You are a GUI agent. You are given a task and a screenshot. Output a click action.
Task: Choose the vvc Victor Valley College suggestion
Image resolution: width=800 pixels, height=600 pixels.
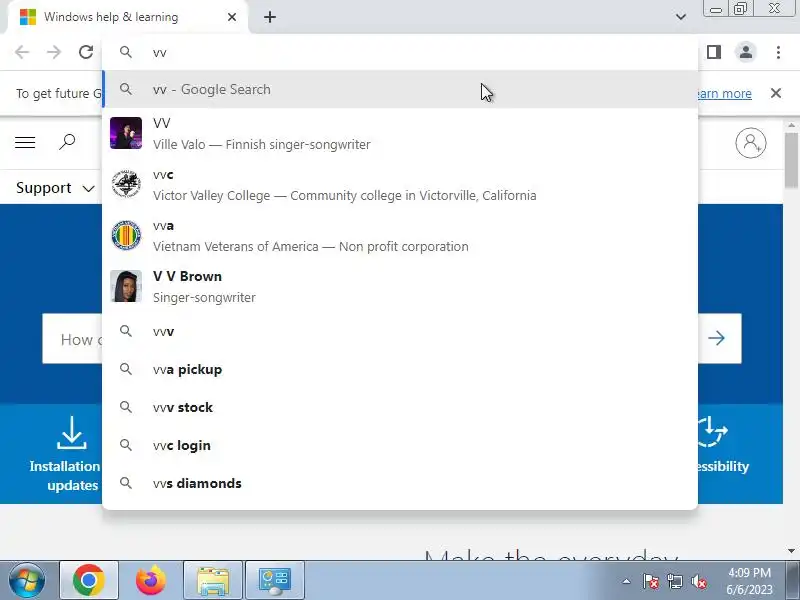400,184
